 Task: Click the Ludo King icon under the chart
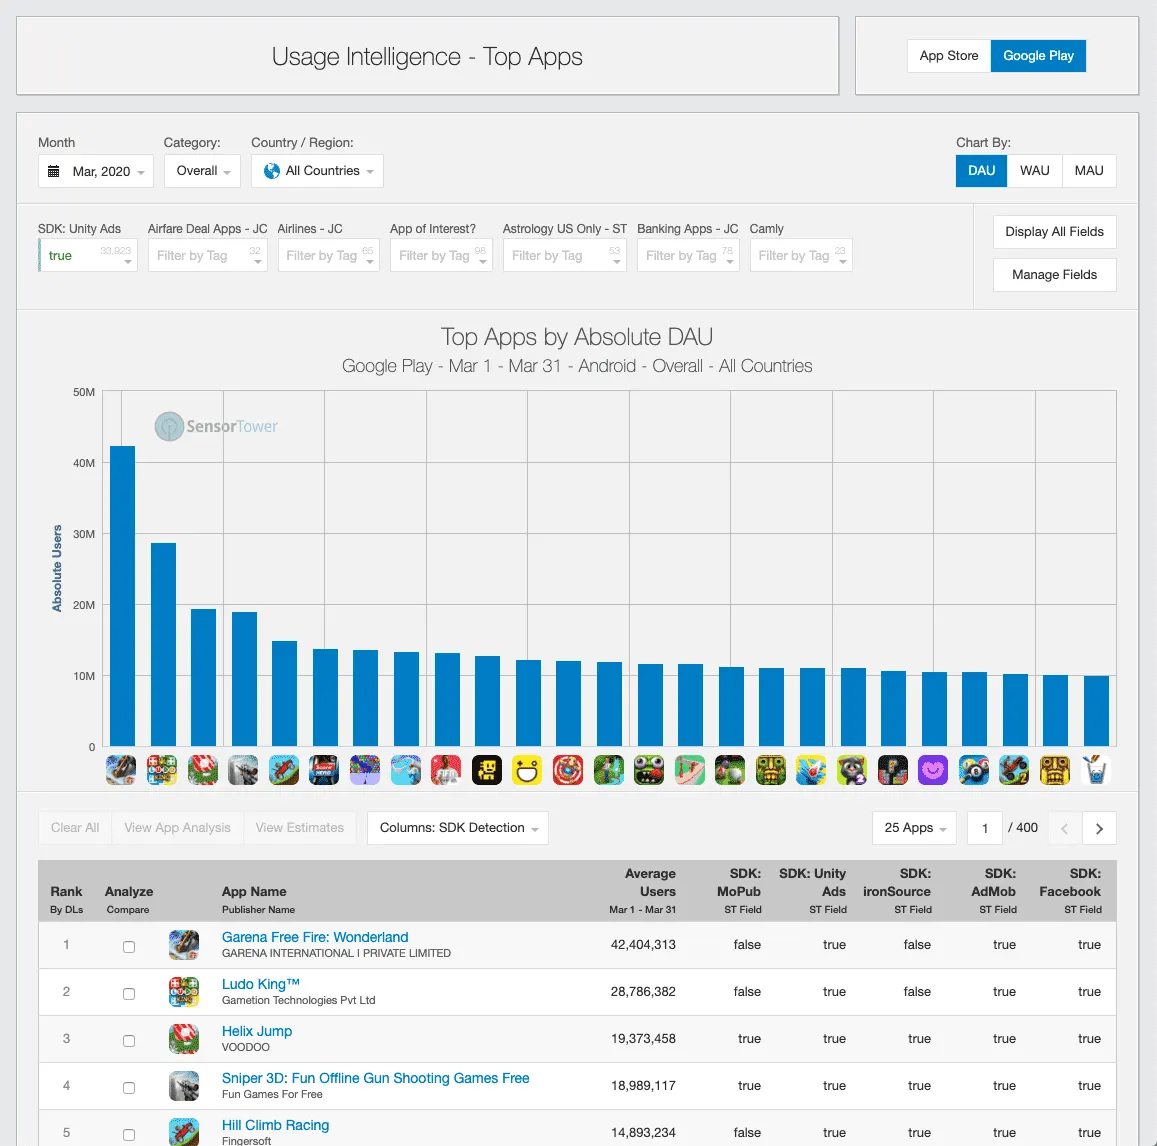tap(162, 770)
